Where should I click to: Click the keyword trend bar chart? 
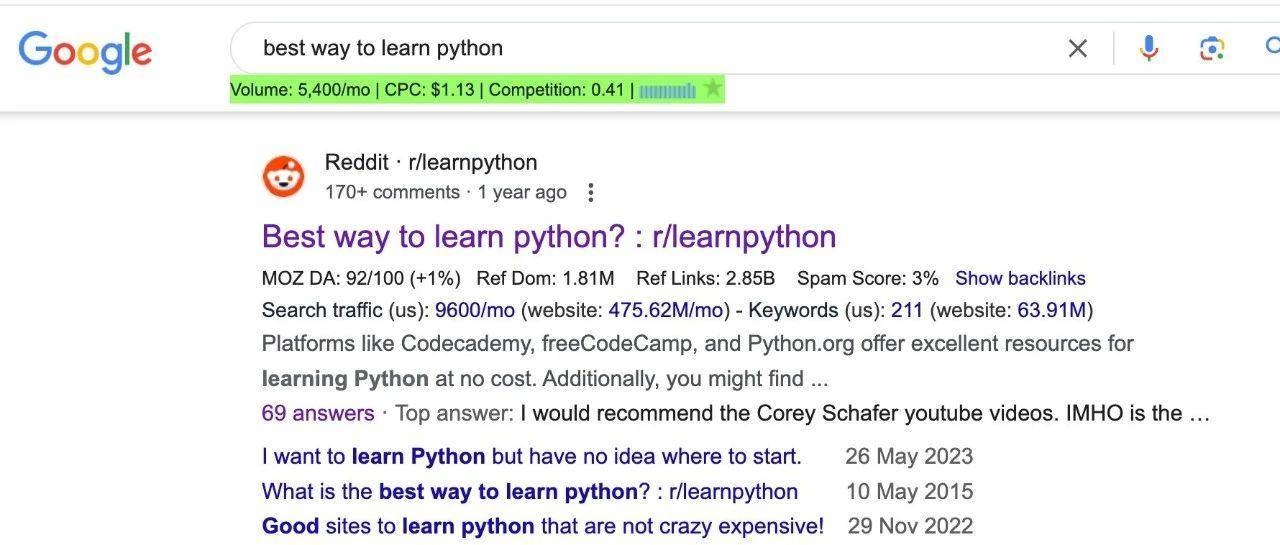click(x=667, y=91)
